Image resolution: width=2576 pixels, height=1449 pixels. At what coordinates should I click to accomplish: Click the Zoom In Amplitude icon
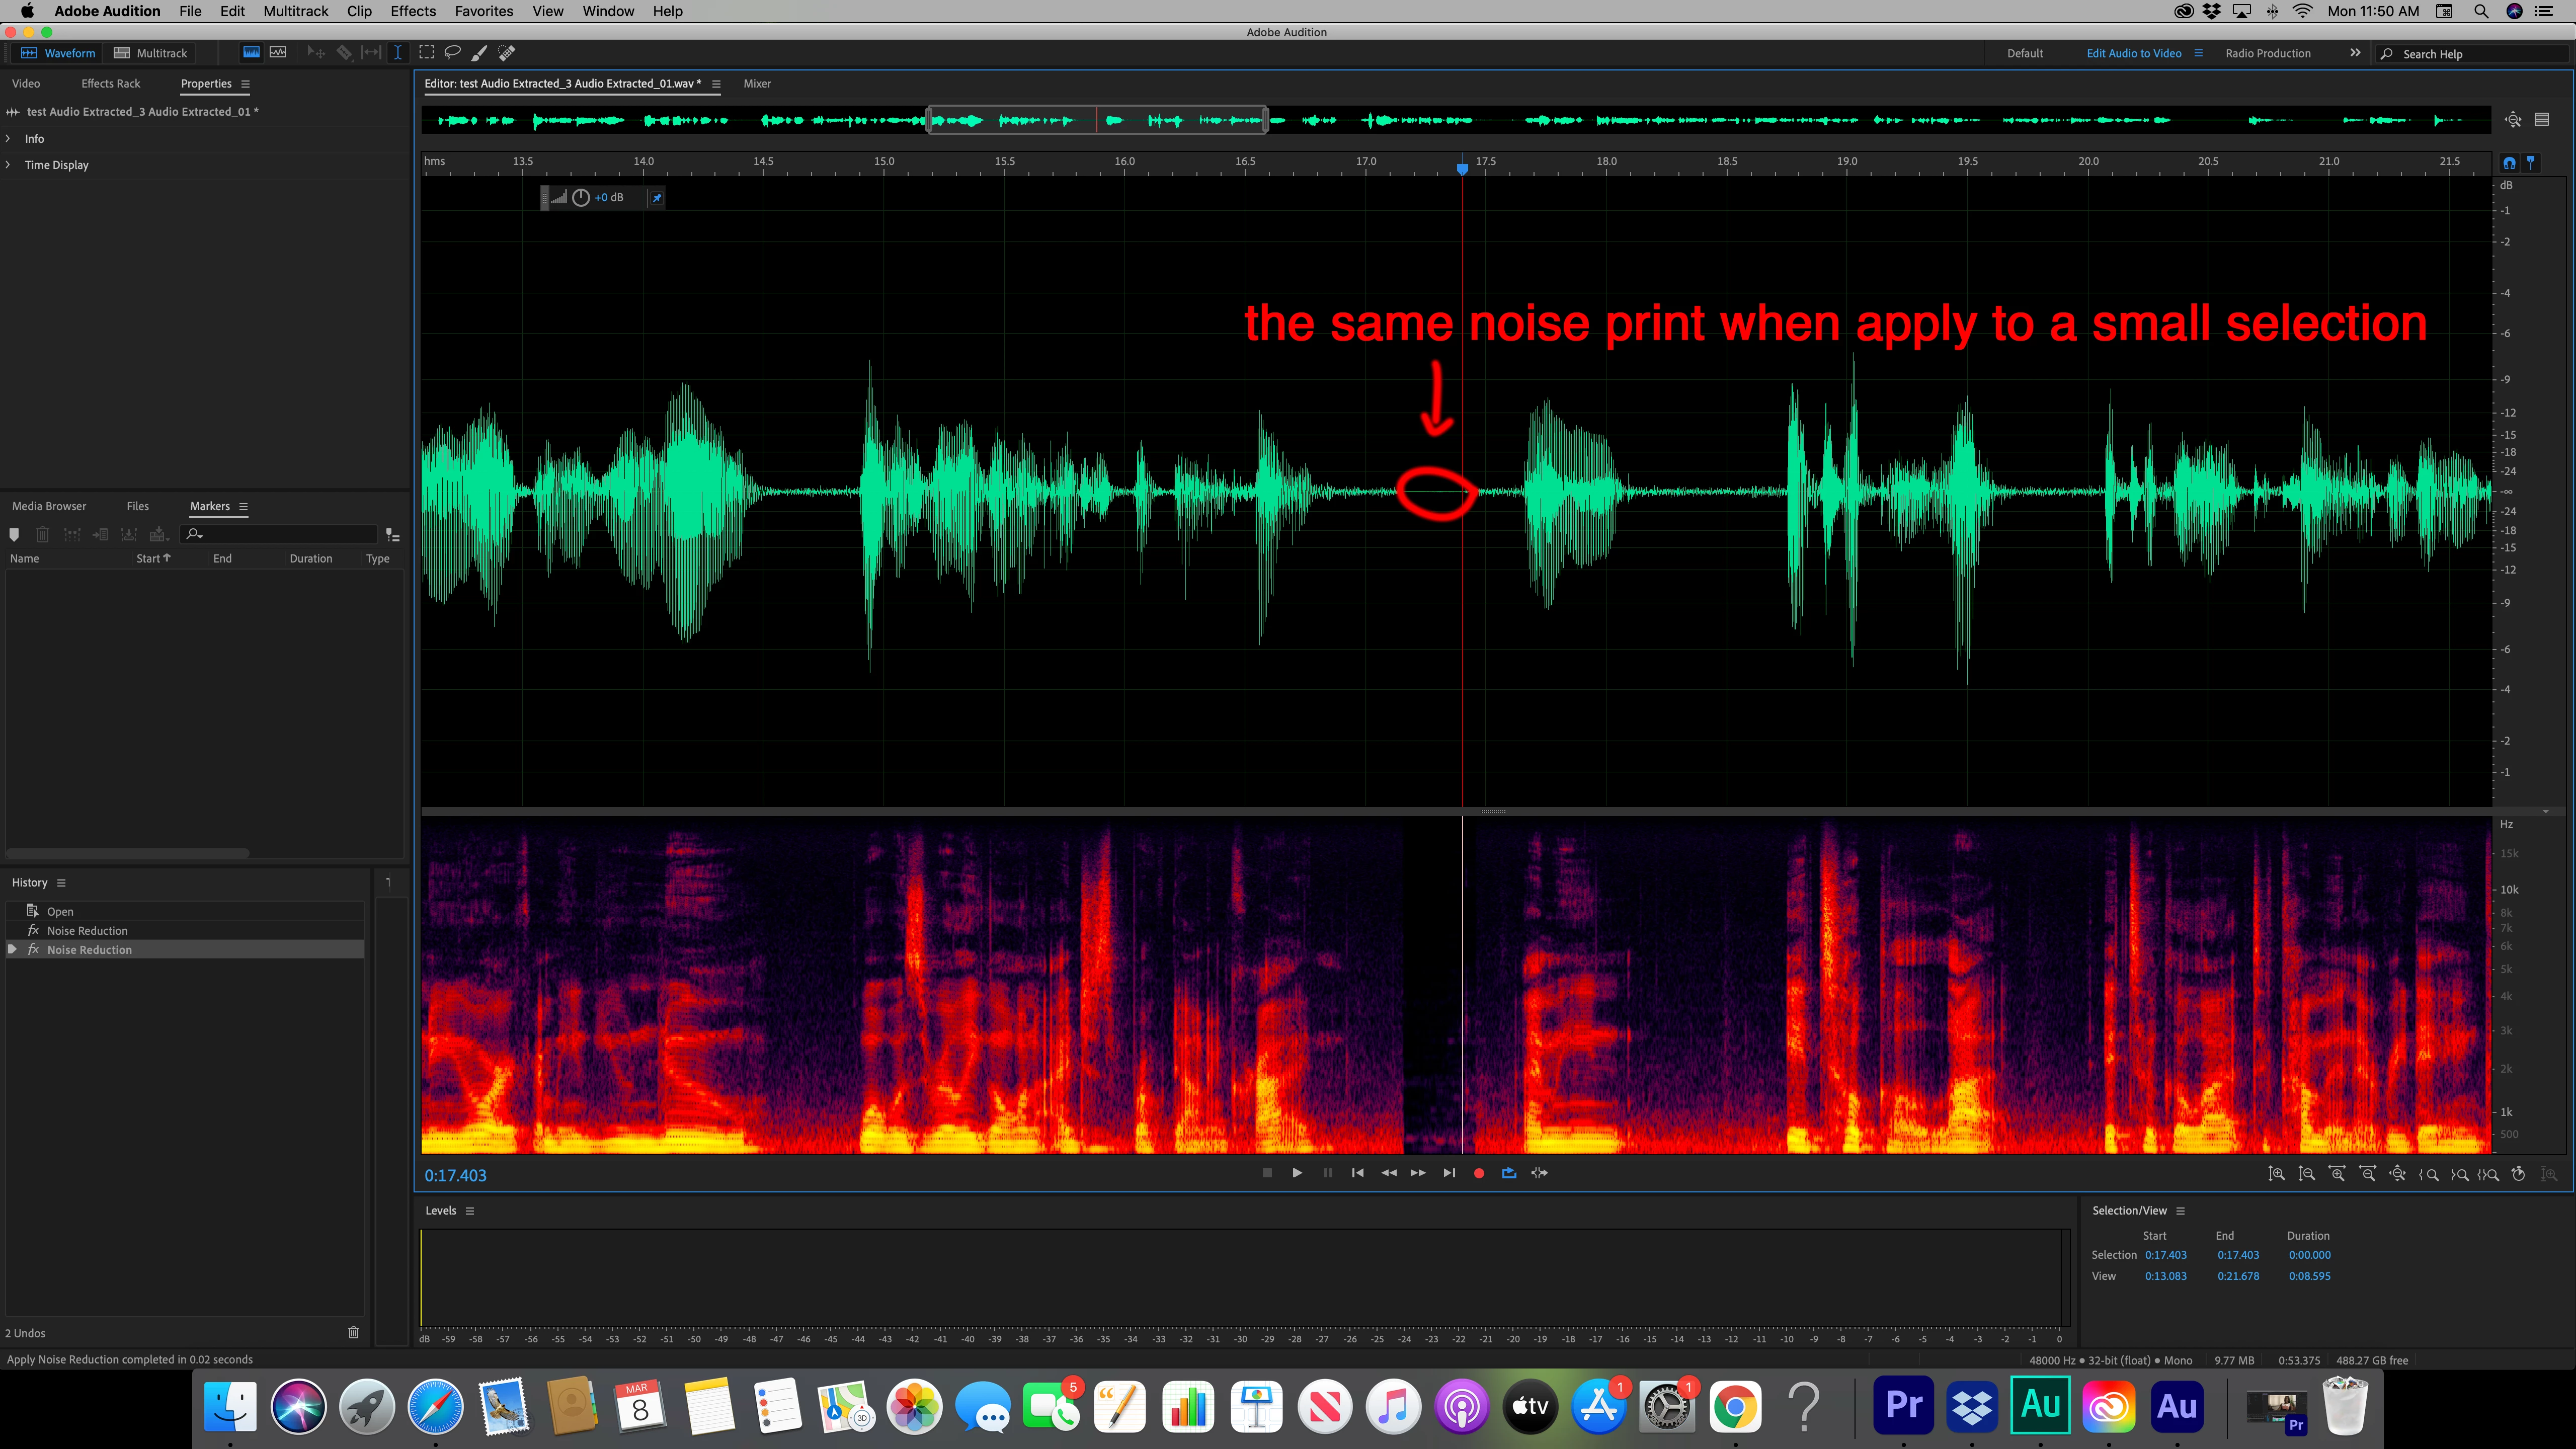tap(2277, 1174)
